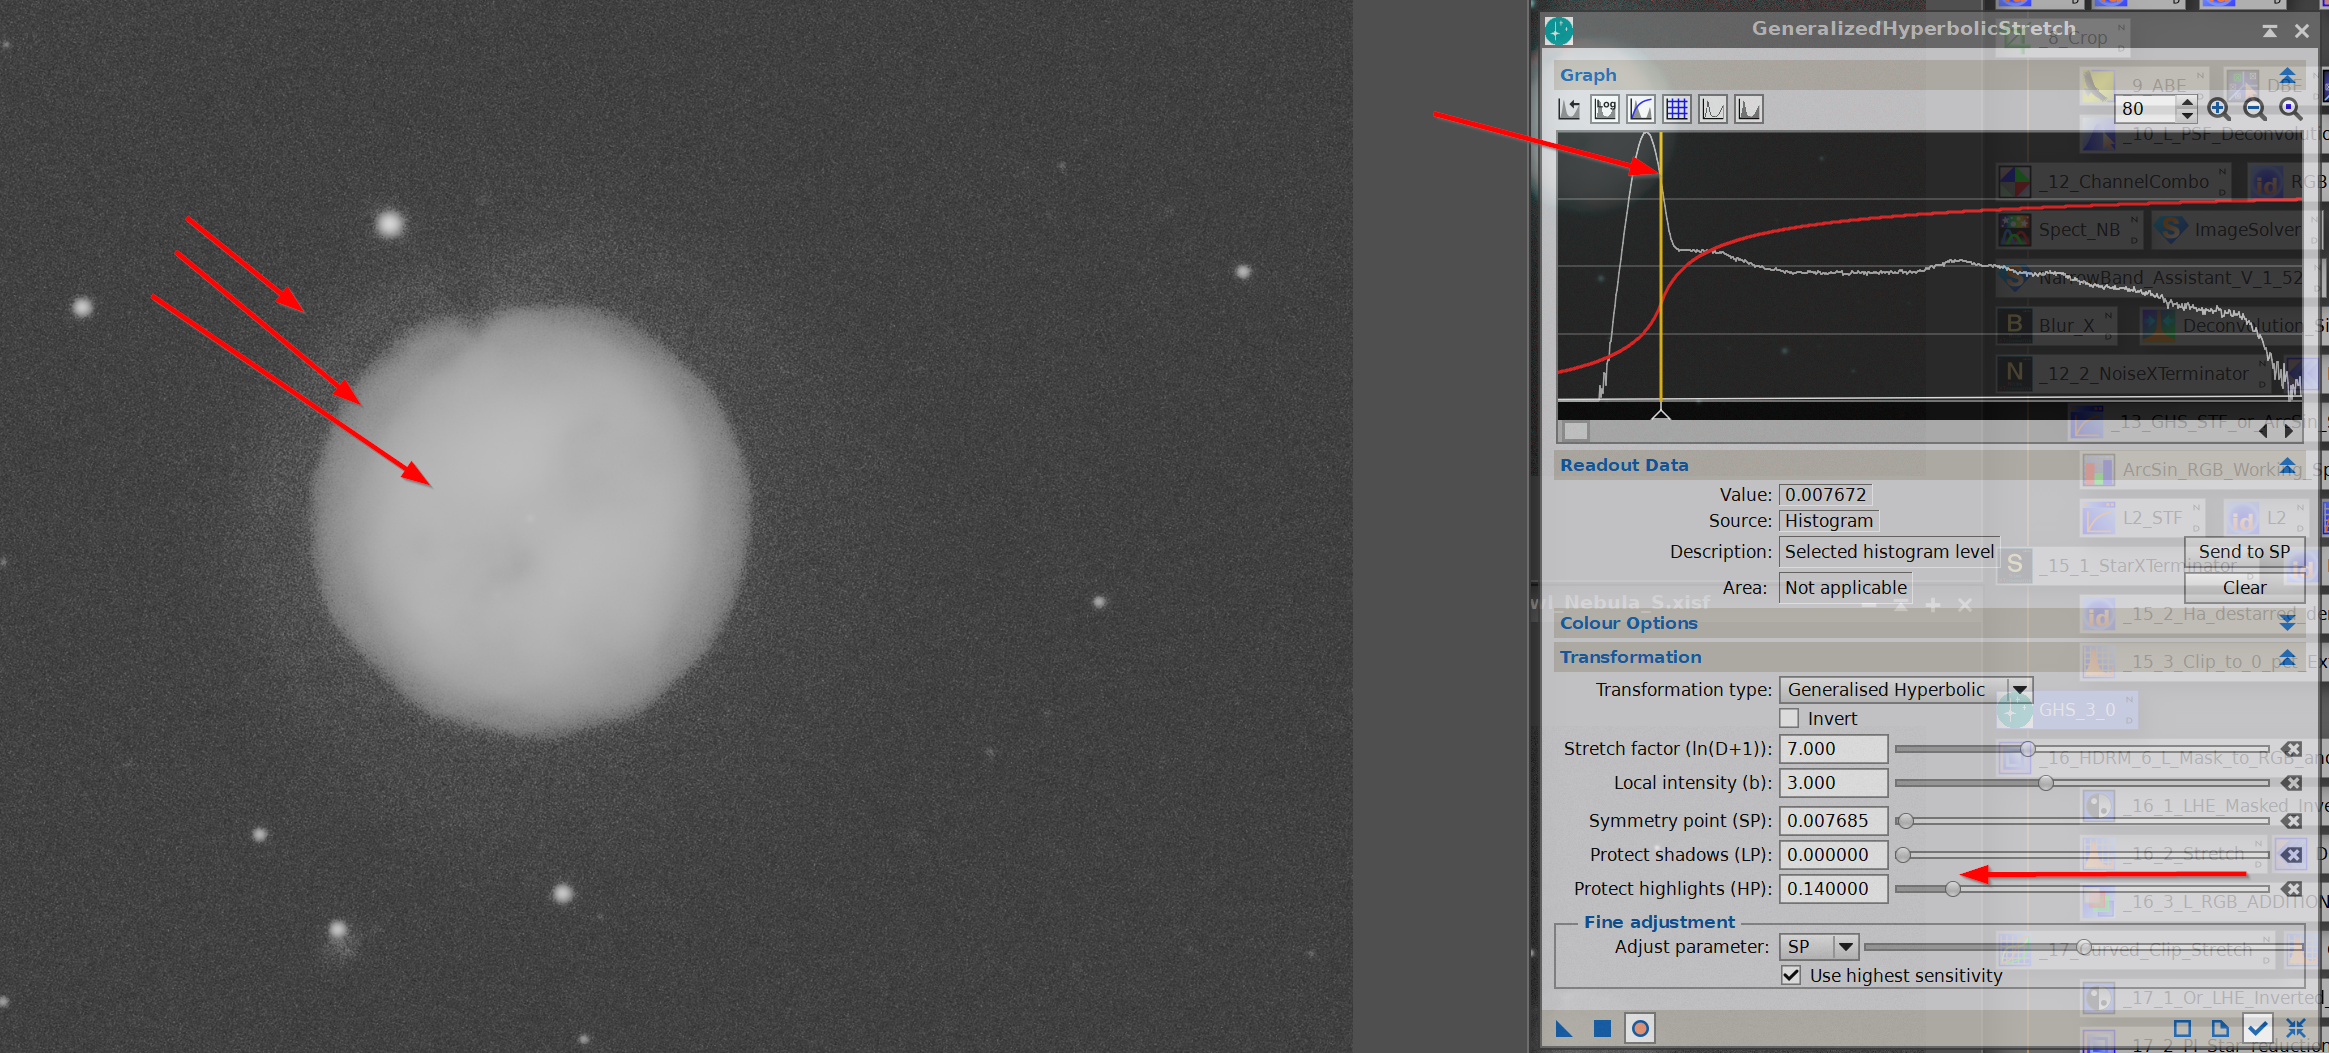
Task: Click the Local intensity slider handle
Action: 2046,783
